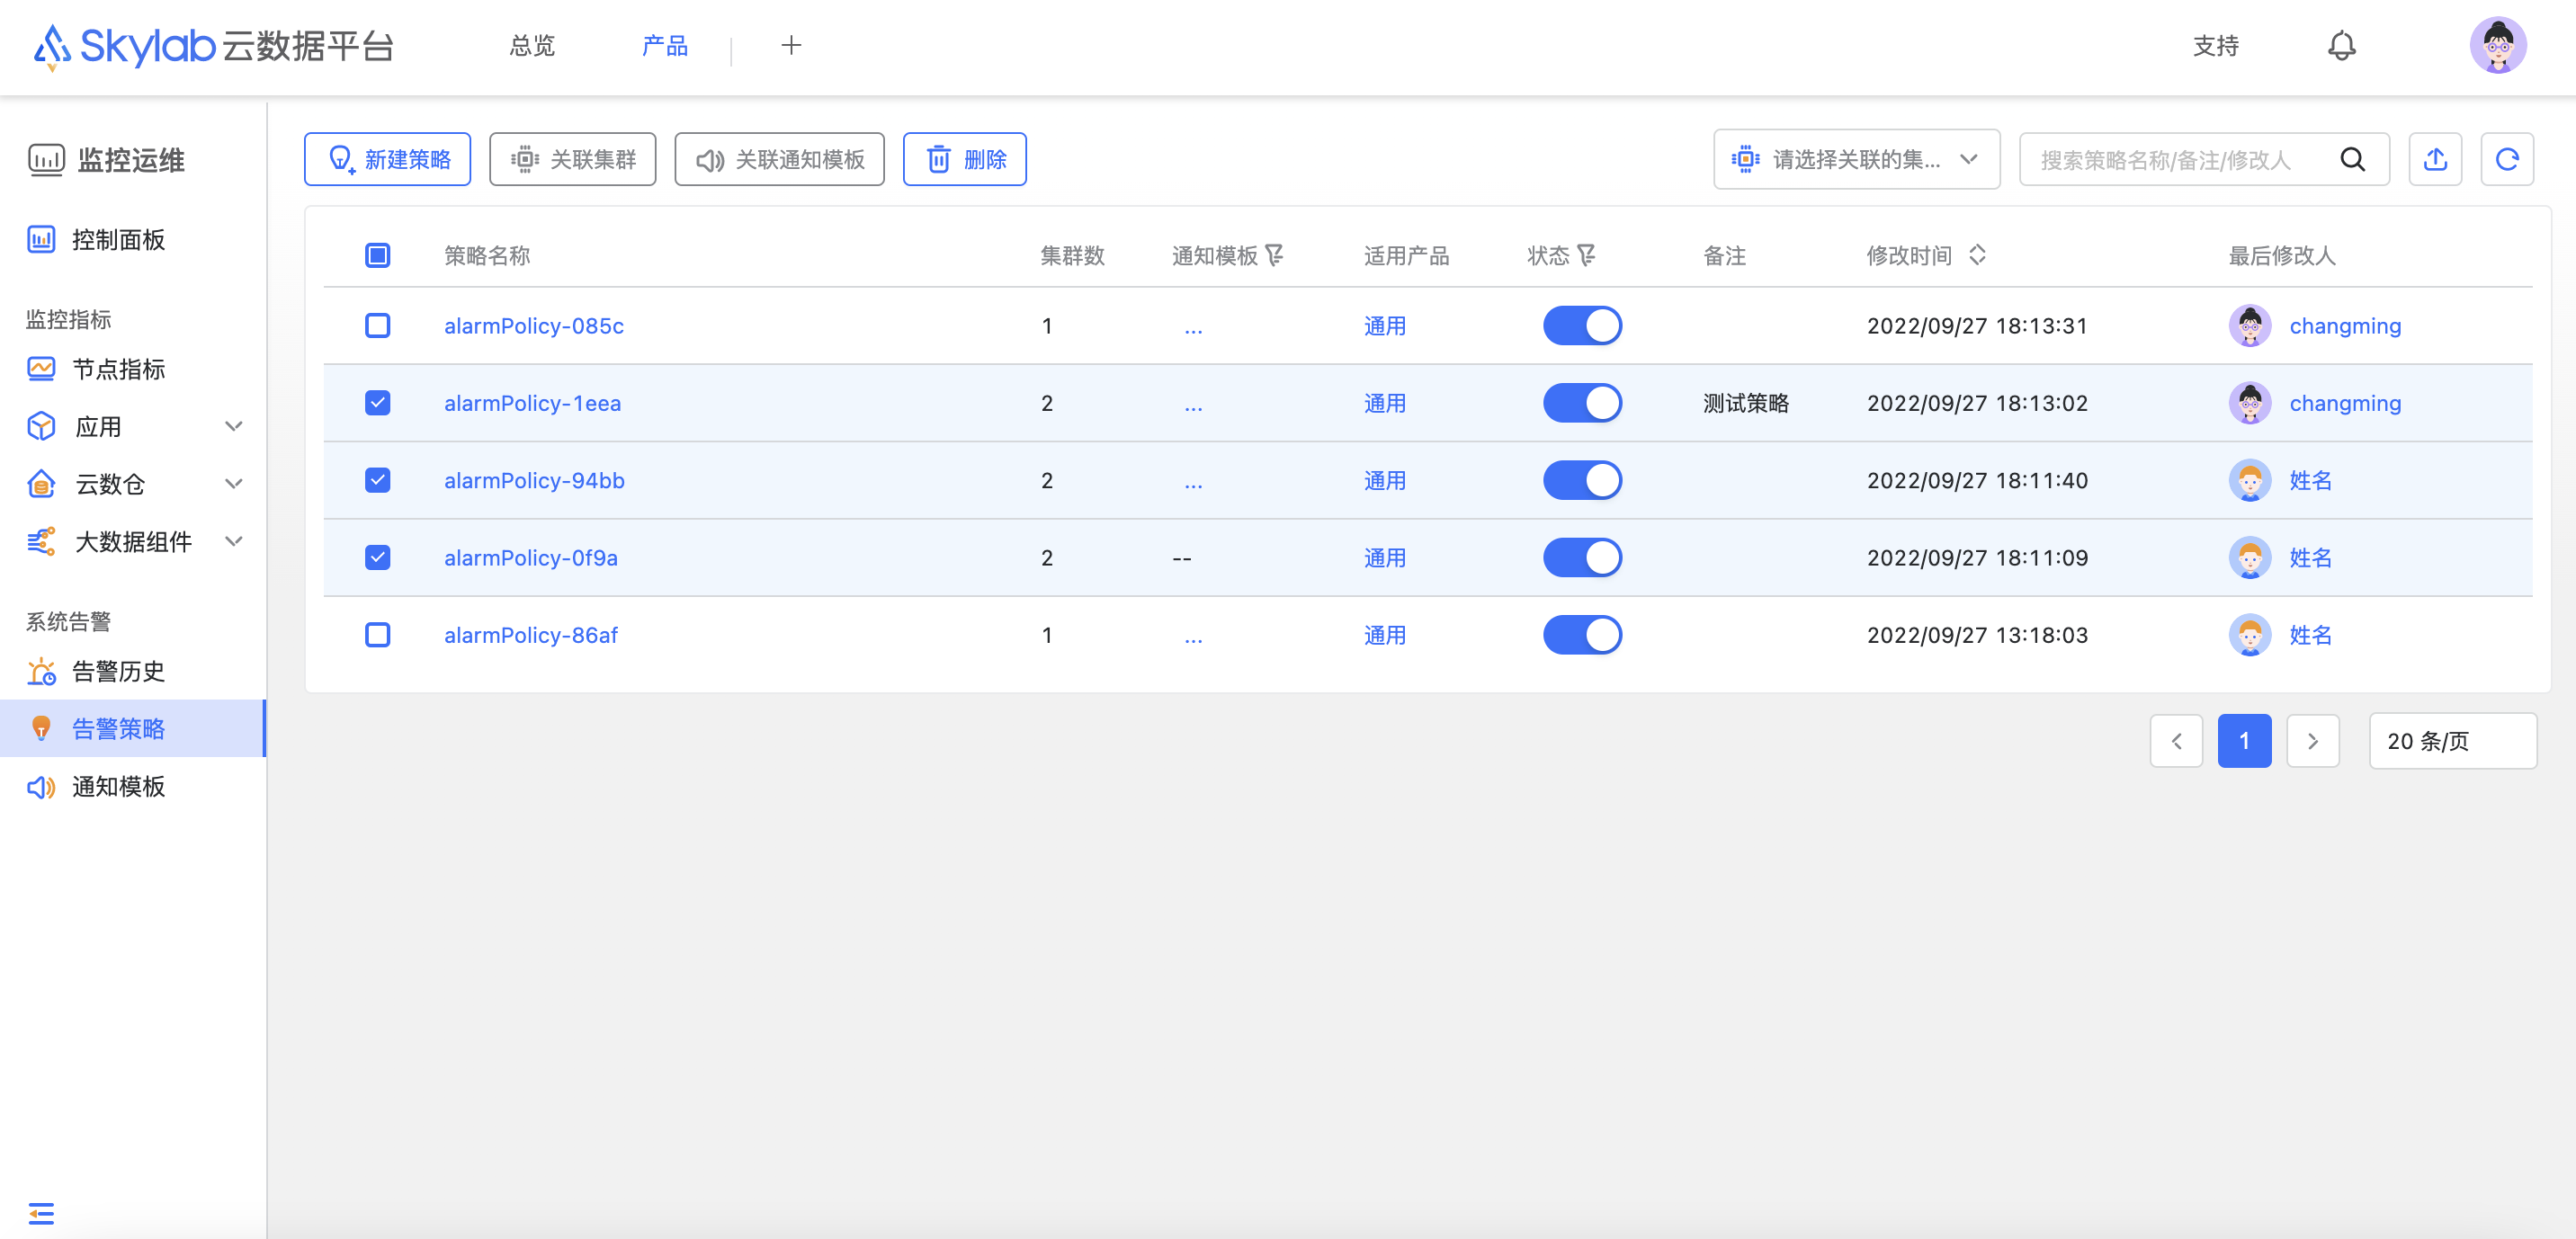Open the 请选择关联的集群 dropdown
2576x1239 pixels.
tap(1856, 159)
